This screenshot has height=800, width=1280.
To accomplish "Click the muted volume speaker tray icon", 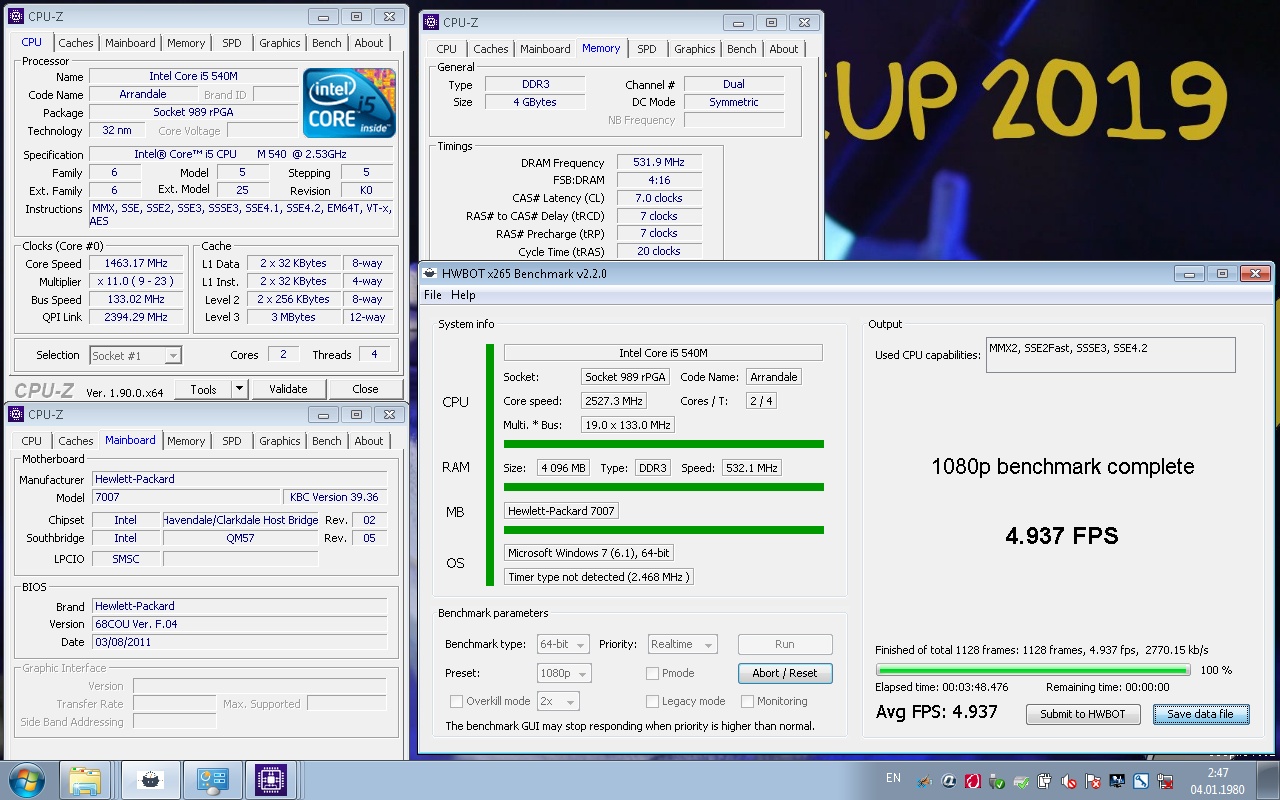I will 1068,781.
